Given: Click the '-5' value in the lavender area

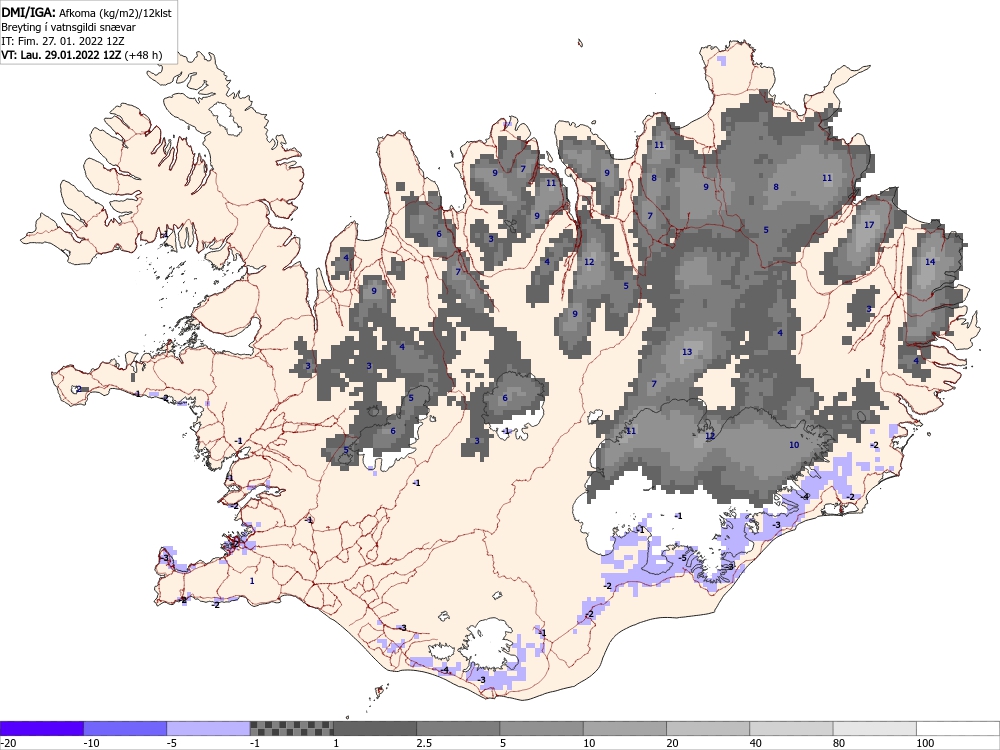Looking at the screenshot, I should point(682,558).
